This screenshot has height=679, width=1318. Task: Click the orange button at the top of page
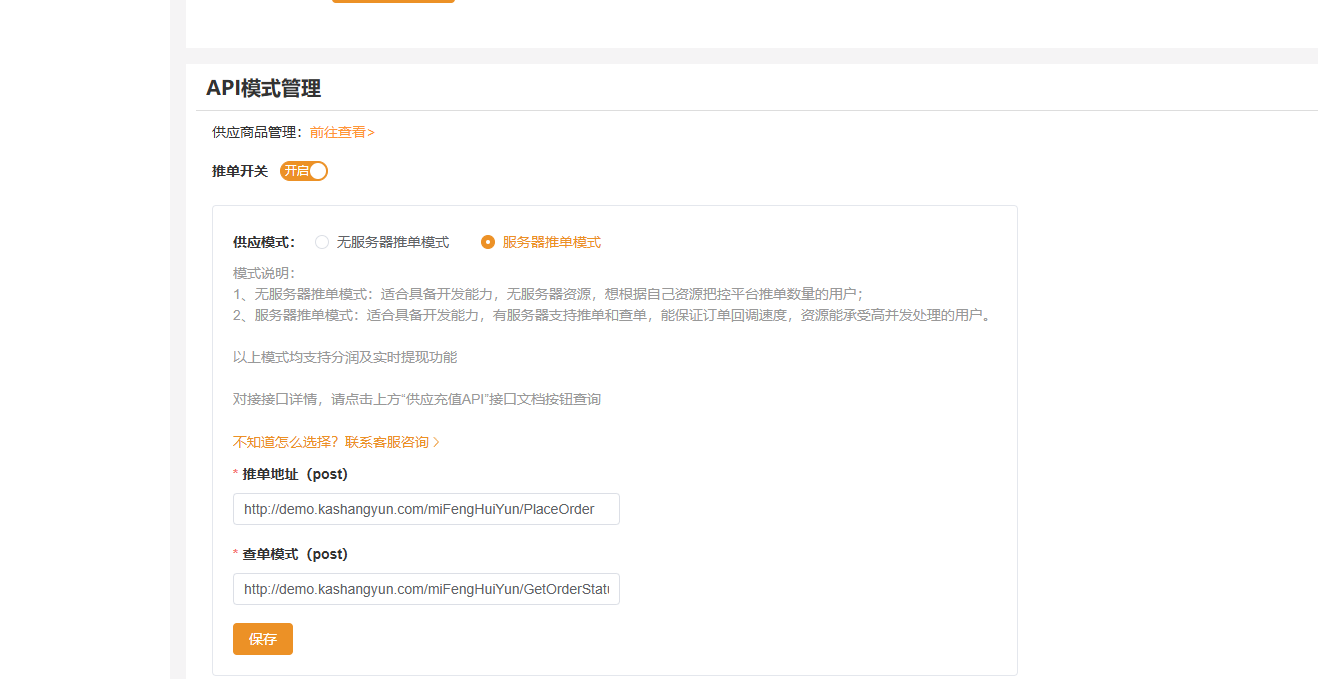(393, 1)
